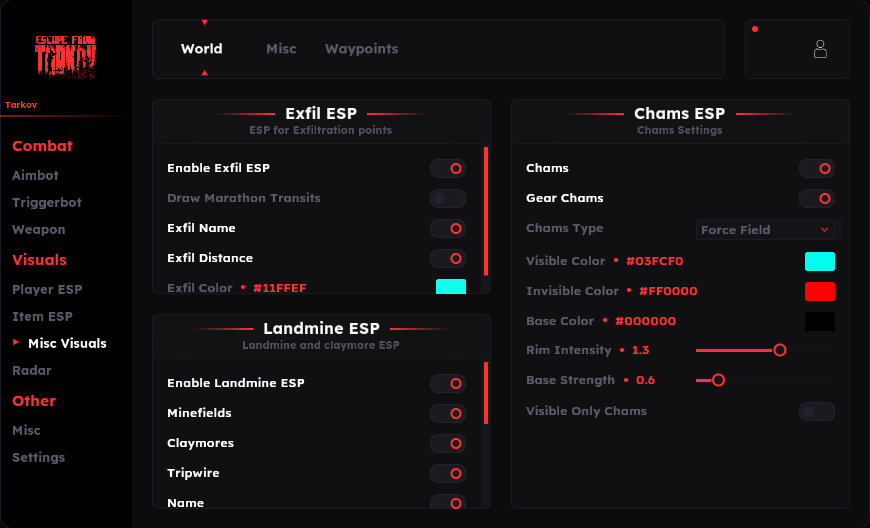Switch to the Misc tab
Image resolution: width=870 pixels, height=528 pixels.
281,49
